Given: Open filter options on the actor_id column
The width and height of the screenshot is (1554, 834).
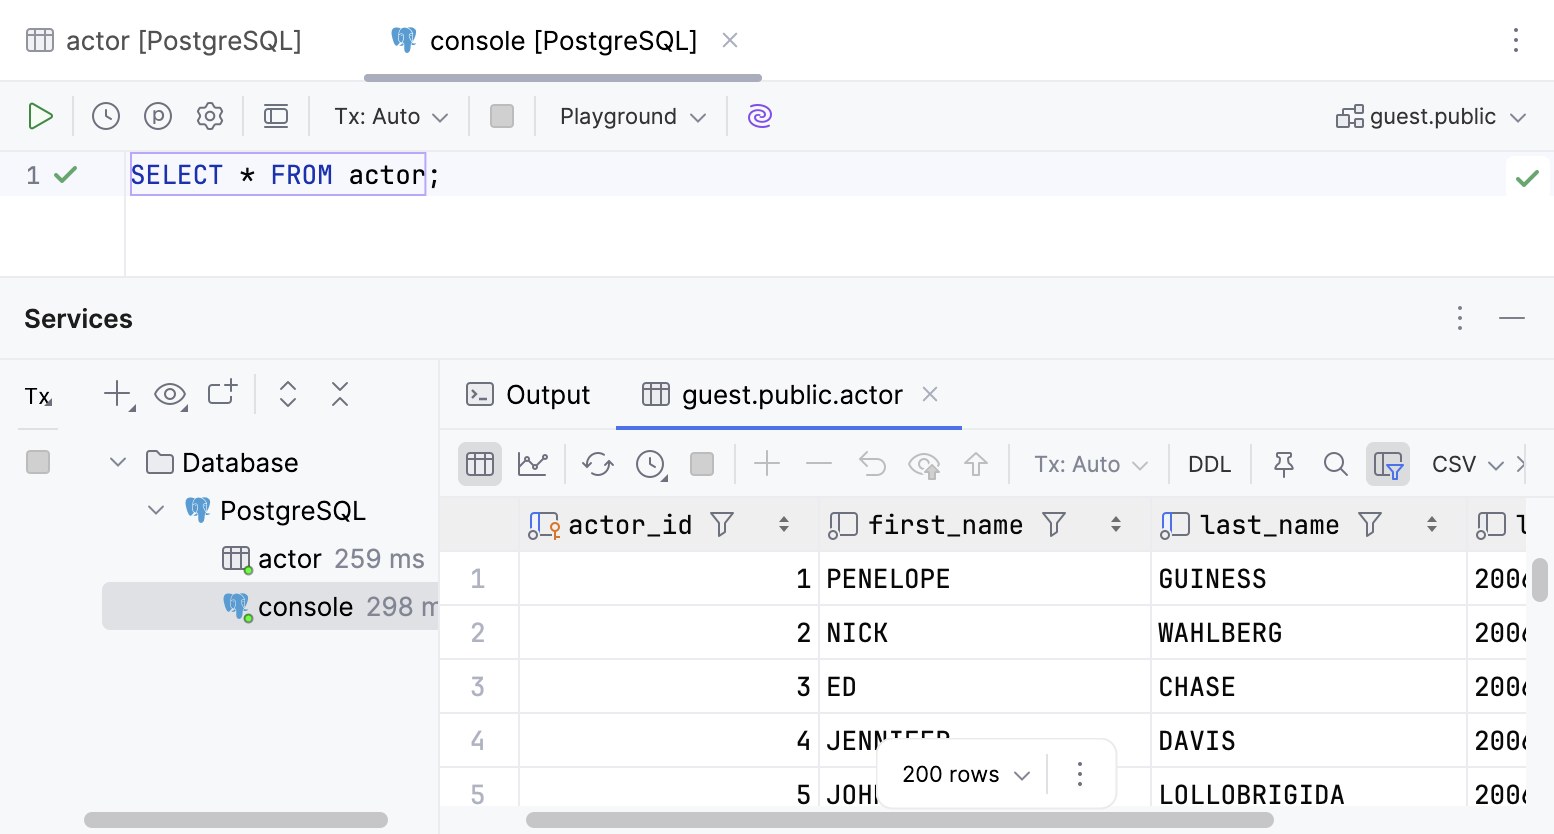Looking at the screenshot, I should pos(722,524).
